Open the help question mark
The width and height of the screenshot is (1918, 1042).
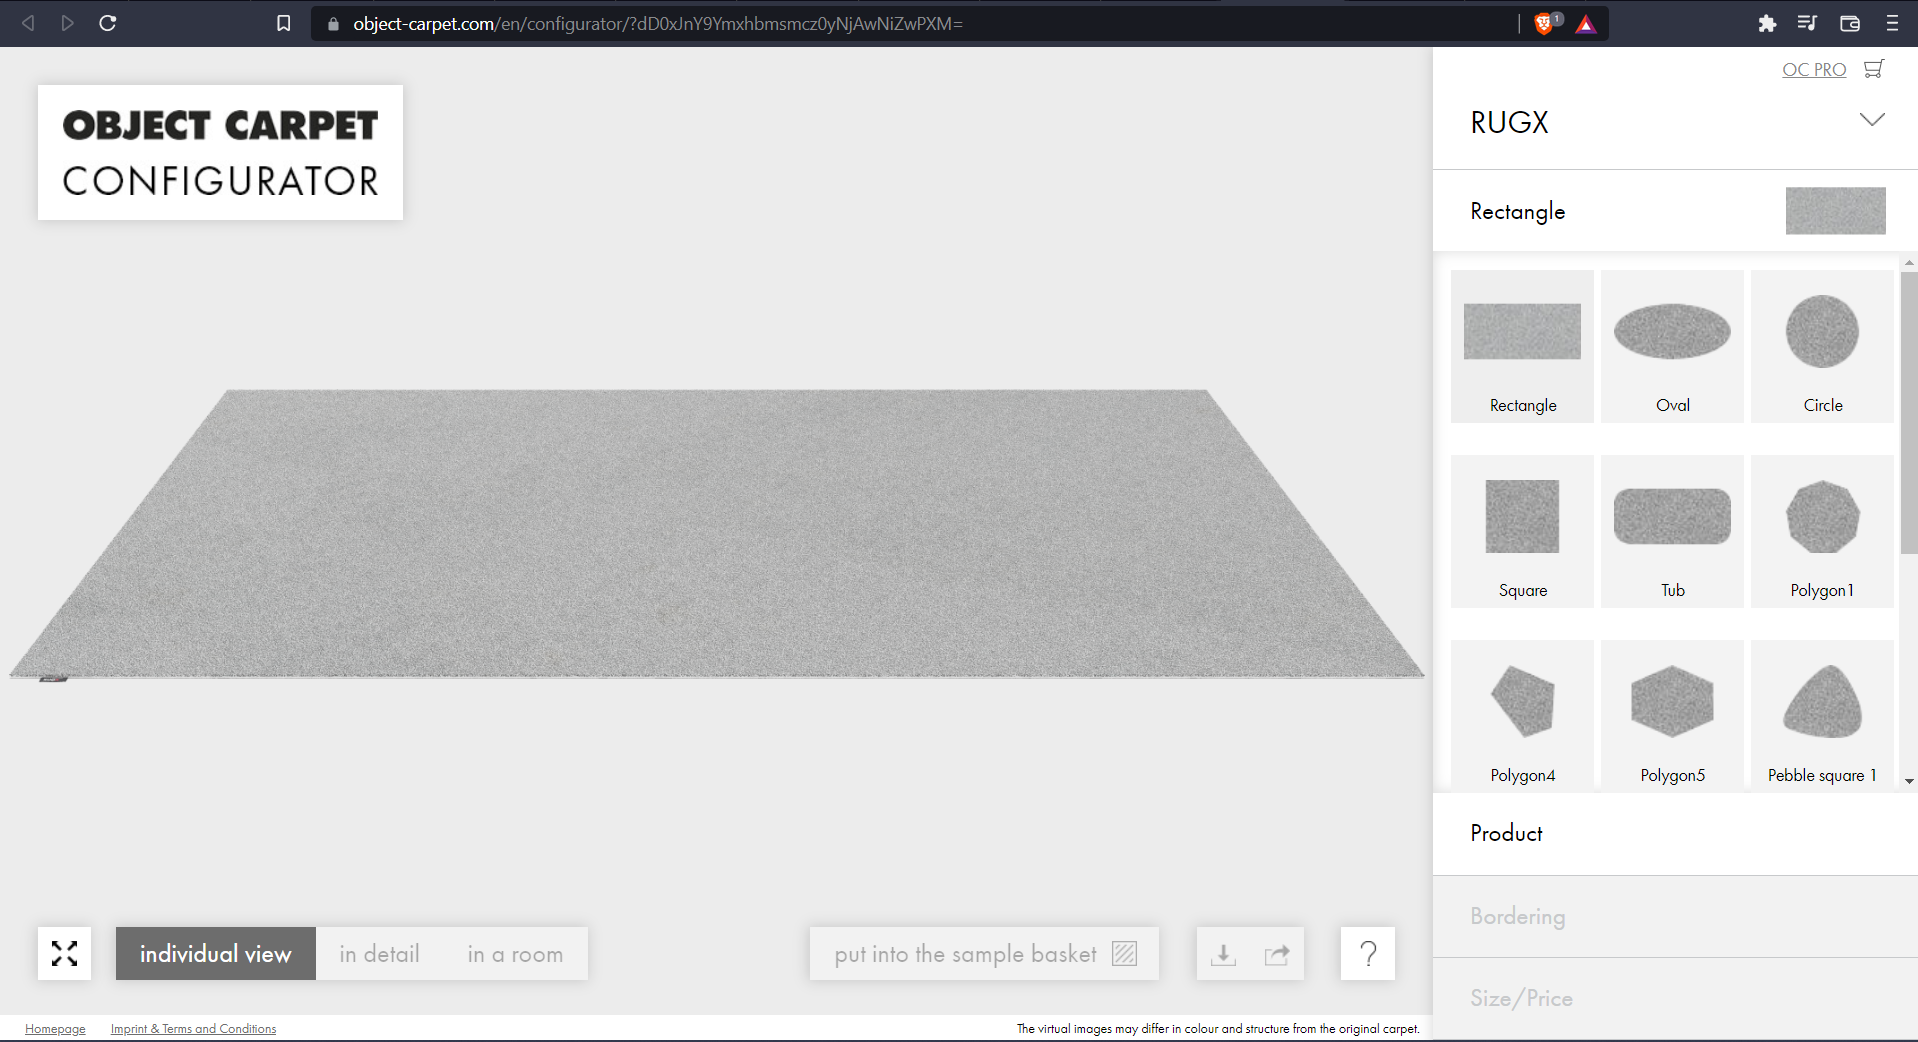1366,953
